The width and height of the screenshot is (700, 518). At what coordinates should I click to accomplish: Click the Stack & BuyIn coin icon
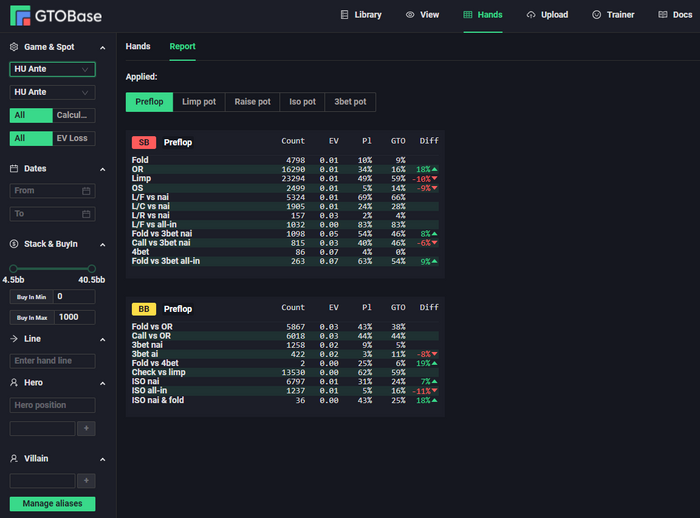14,244
